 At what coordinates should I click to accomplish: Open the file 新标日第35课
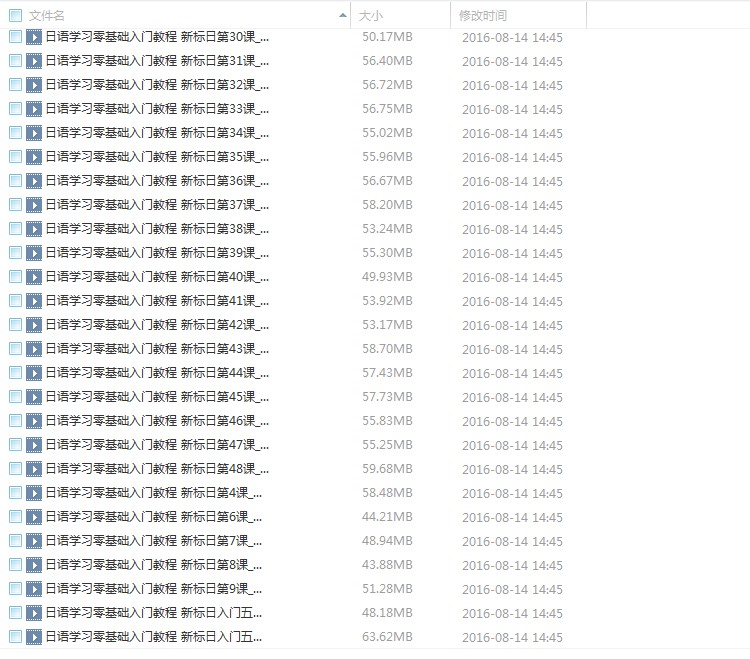coord(157,157)
